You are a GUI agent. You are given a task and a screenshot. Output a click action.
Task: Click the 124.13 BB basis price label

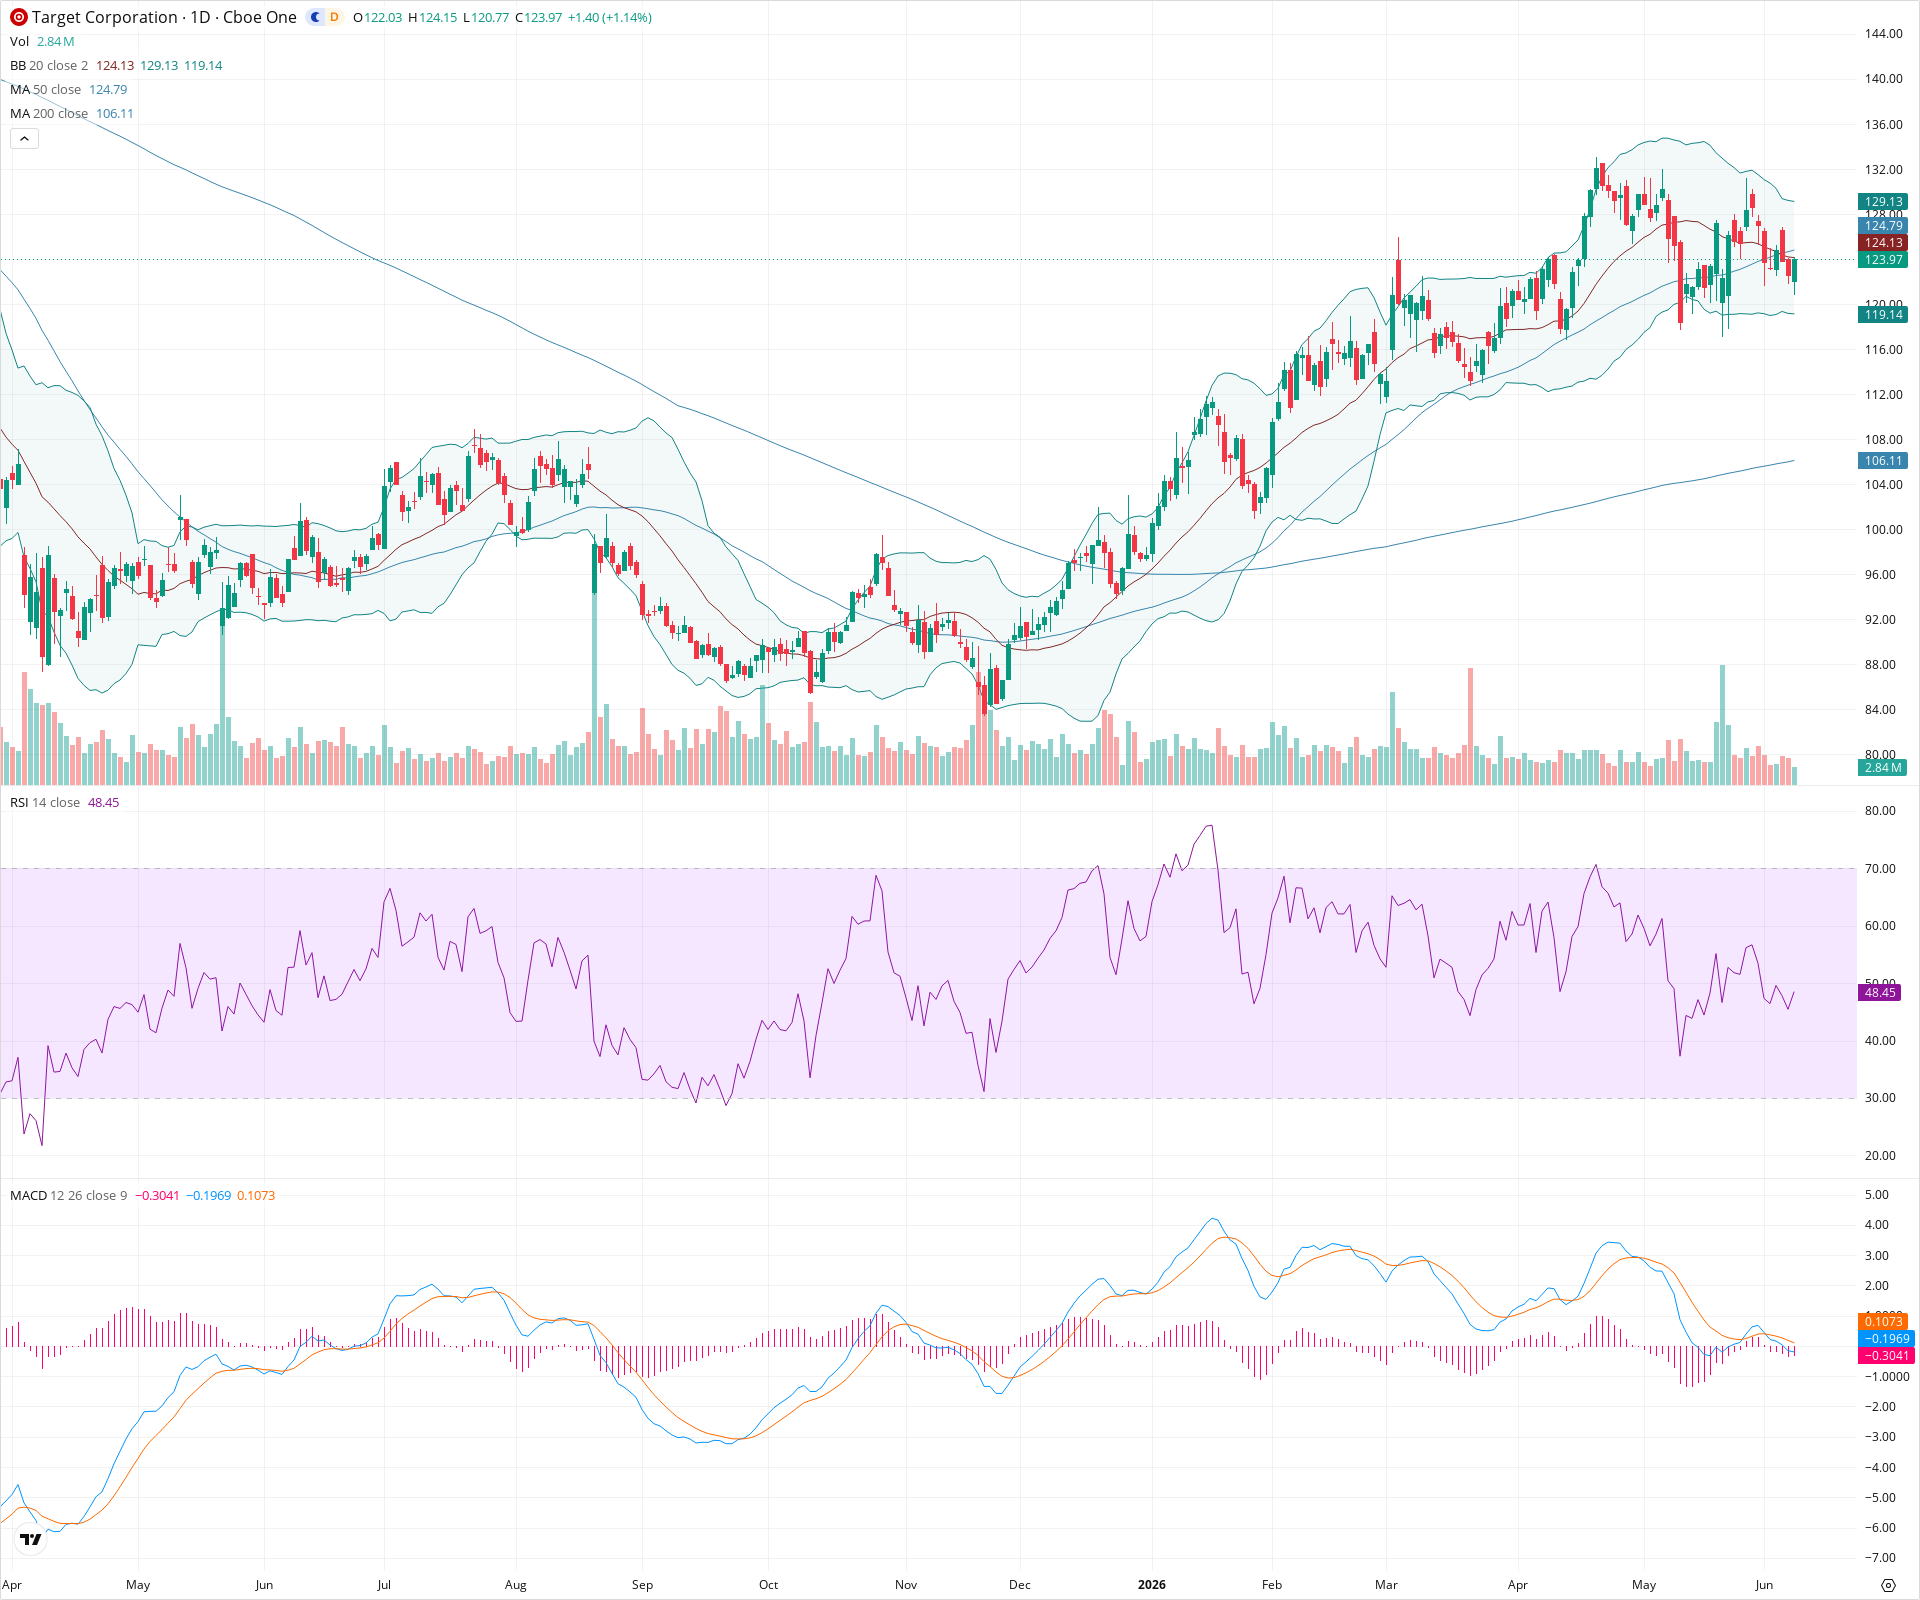(1883, 243)
